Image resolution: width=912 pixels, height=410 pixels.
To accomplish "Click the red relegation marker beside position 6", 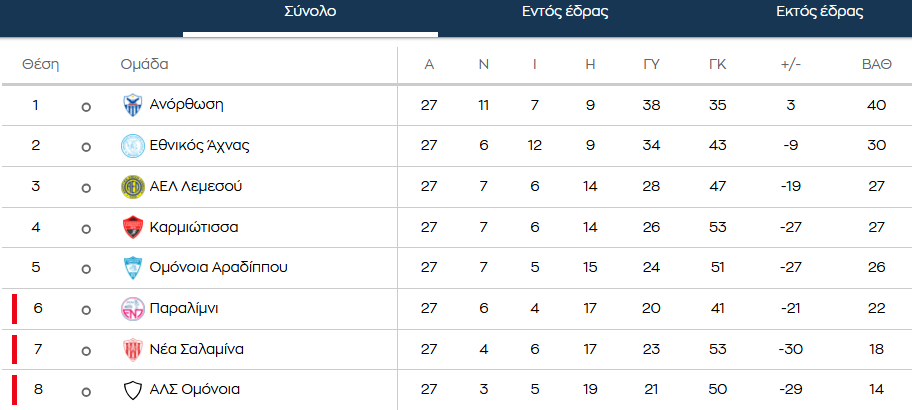I will pyautogui.click(x=15, y=309).
